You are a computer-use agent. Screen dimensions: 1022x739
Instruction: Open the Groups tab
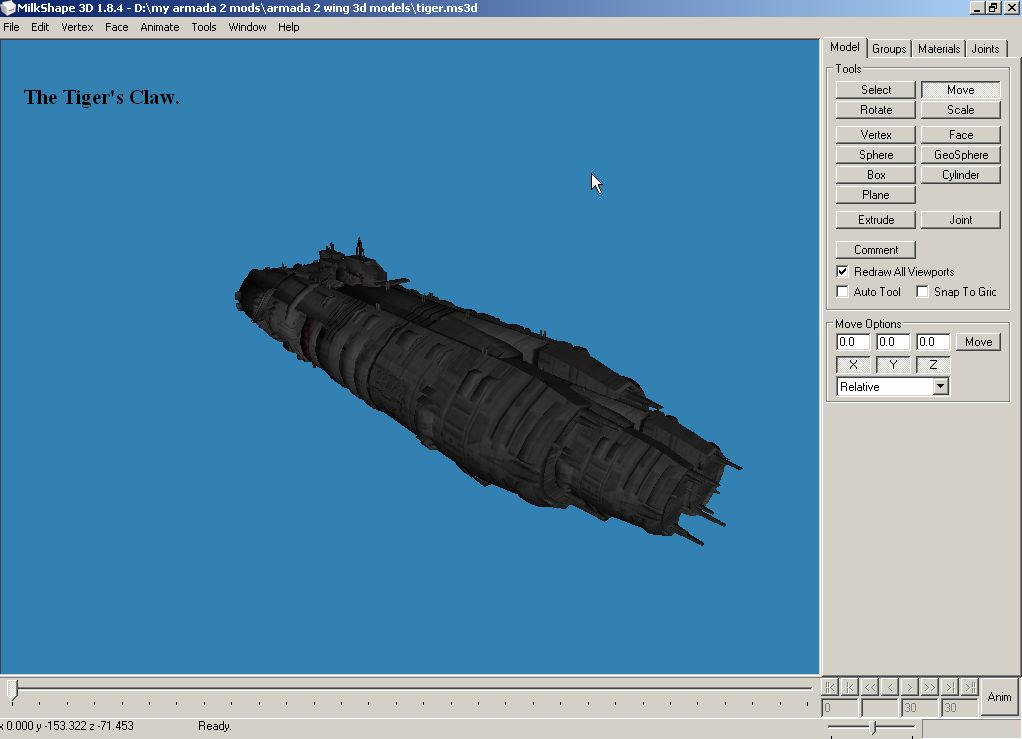tap(889, 49)
